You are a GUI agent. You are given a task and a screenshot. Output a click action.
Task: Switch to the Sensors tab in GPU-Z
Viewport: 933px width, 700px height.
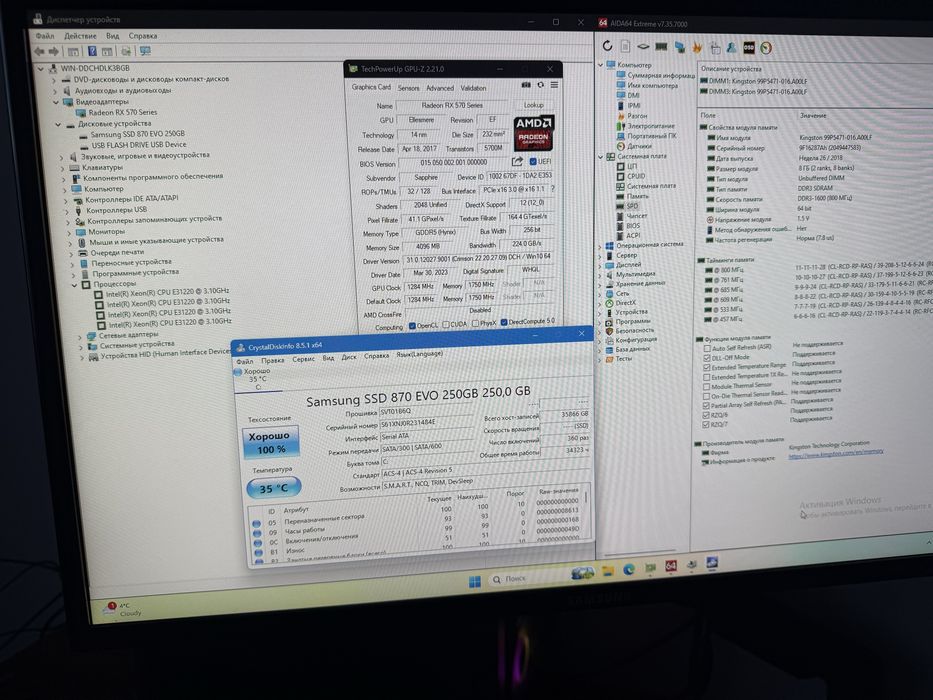click(x=408, y=88)
